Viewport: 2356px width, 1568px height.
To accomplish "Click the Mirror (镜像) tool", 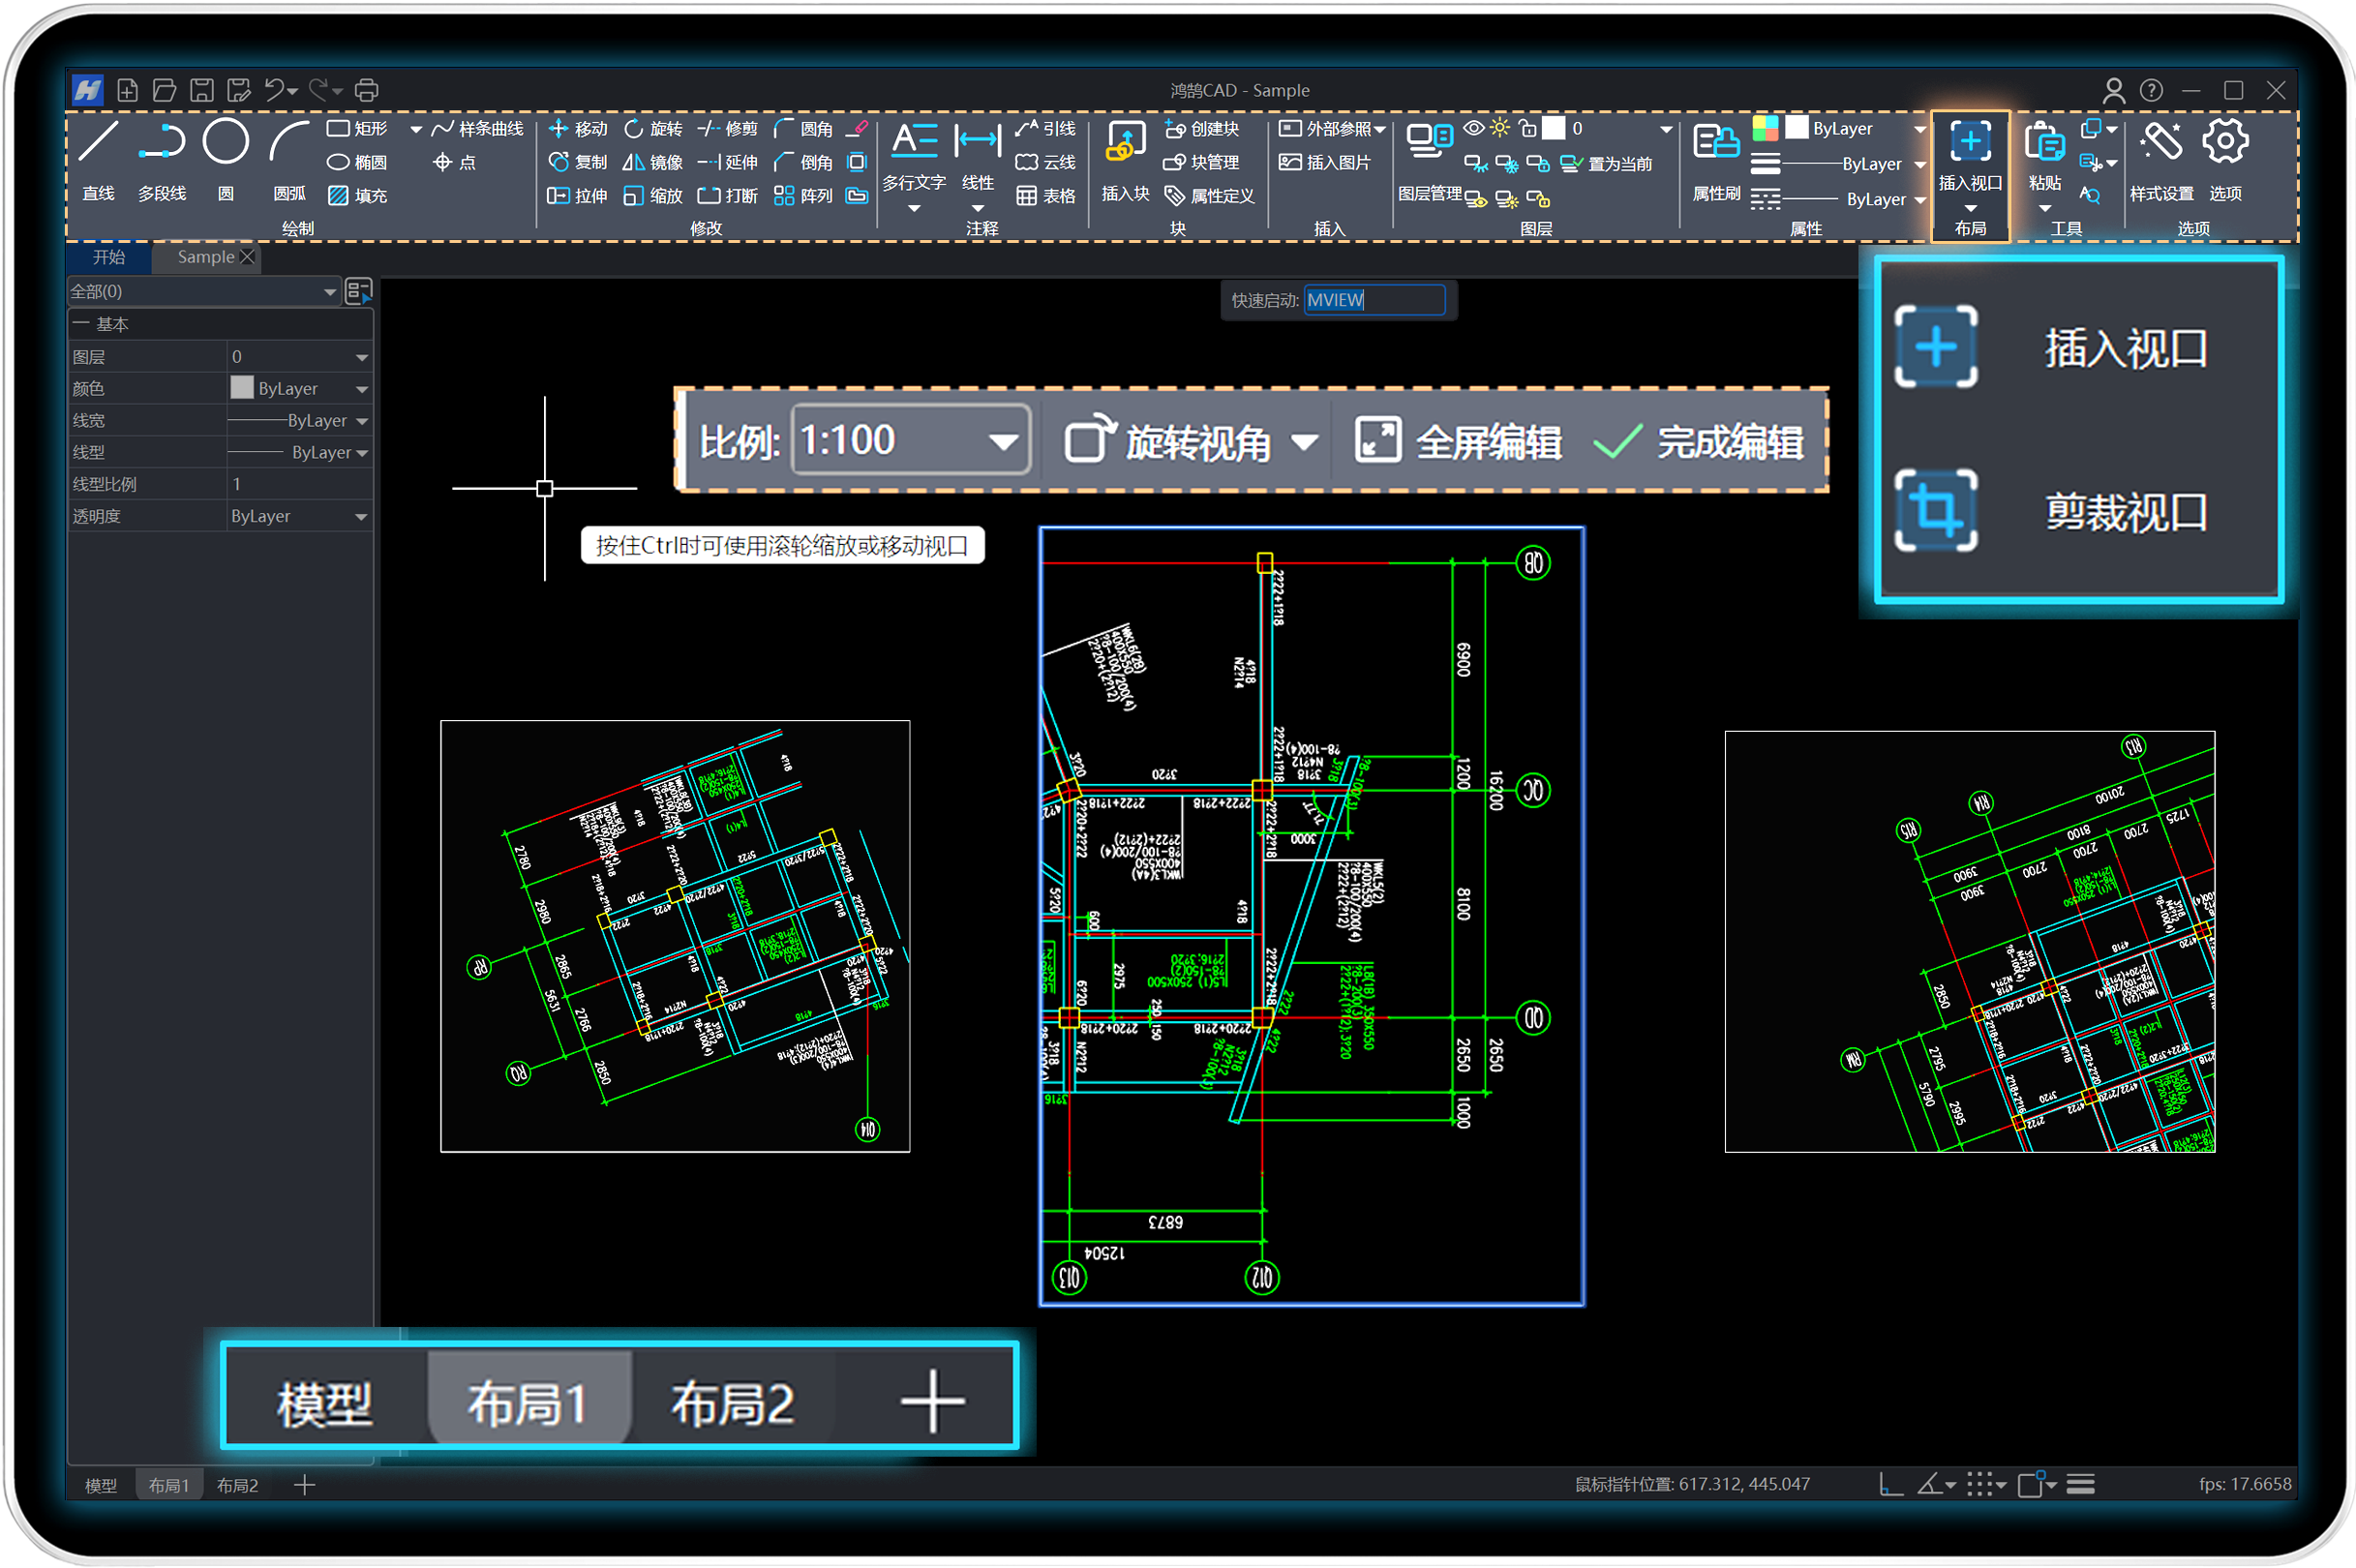I will point(634,162).
